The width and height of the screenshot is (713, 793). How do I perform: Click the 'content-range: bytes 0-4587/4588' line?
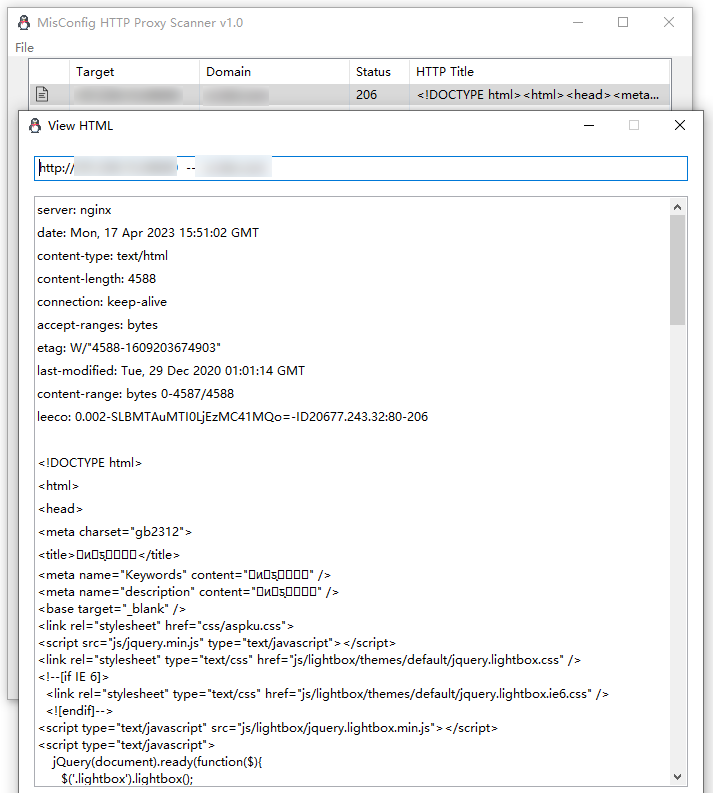pos(136,394)
